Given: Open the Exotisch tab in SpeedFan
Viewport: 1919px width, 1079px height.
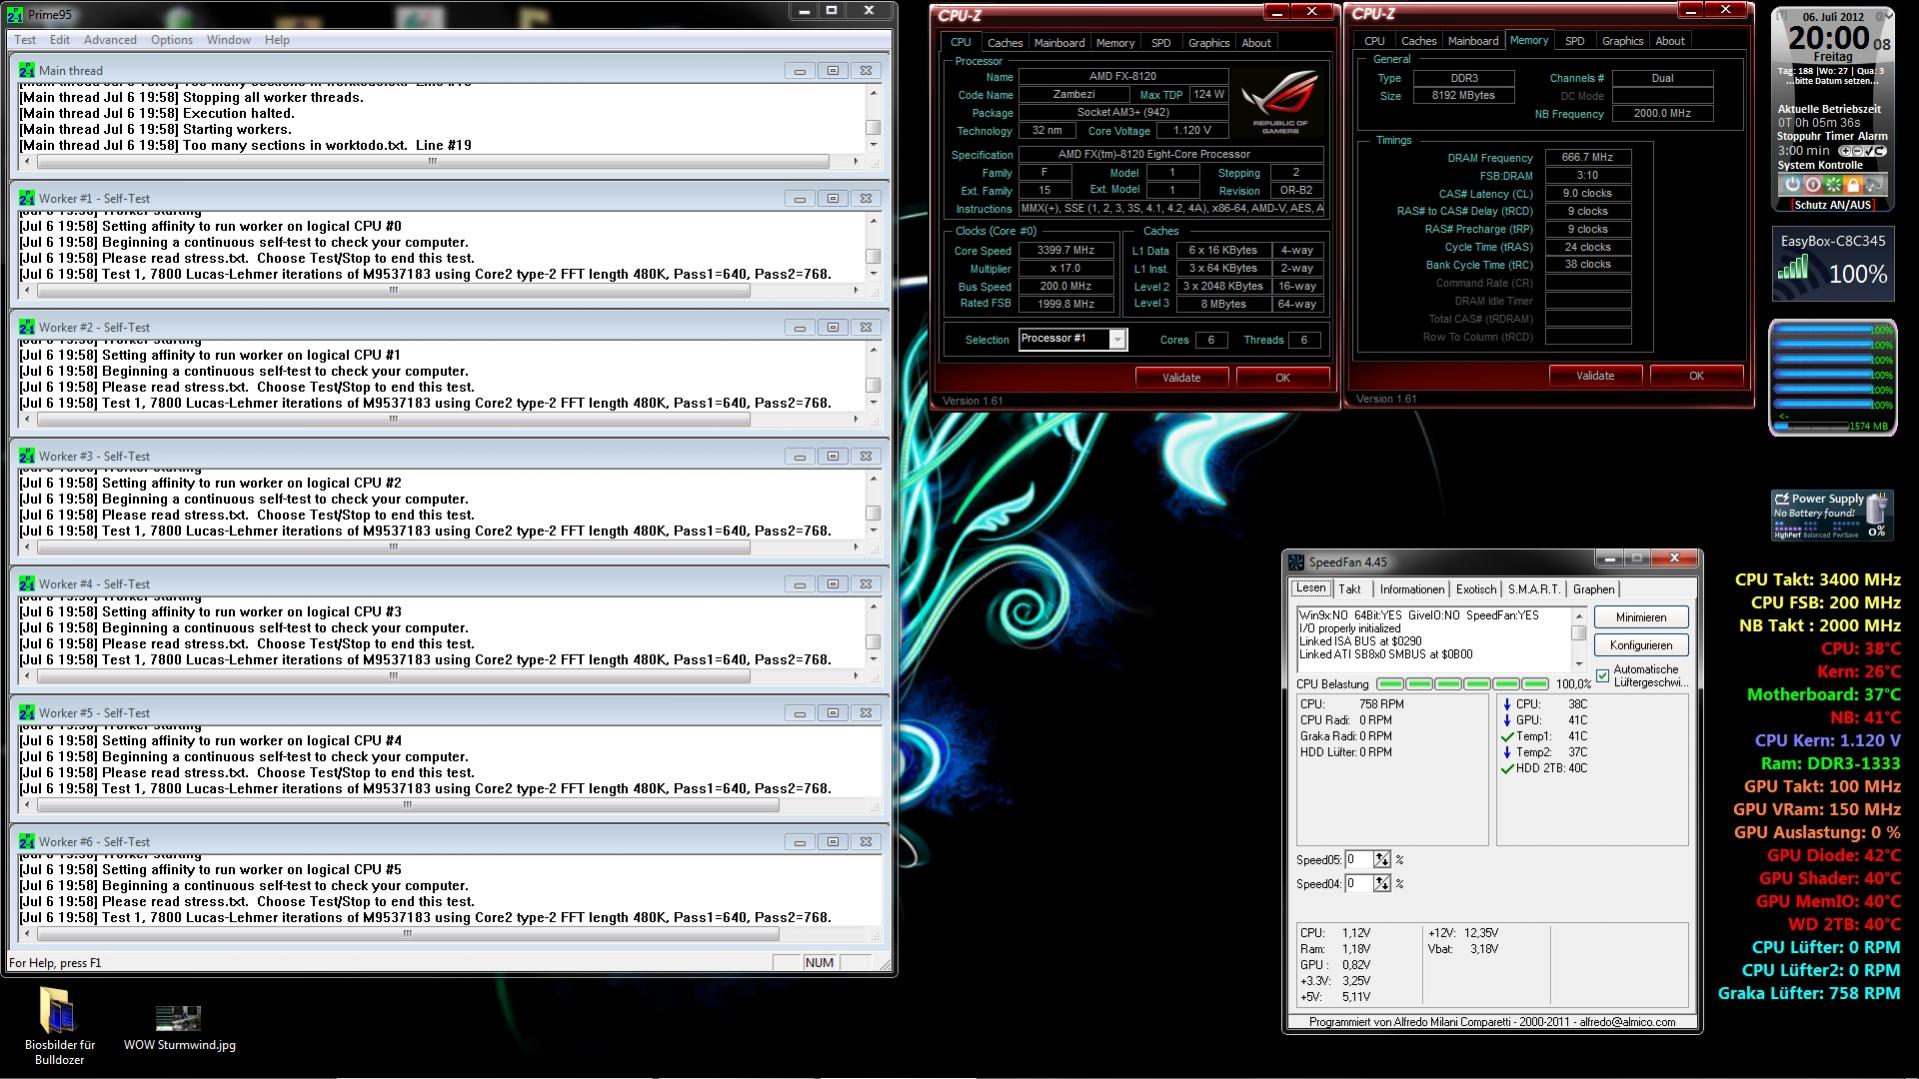Looking at the screenshot, I should click(1476, 590).
